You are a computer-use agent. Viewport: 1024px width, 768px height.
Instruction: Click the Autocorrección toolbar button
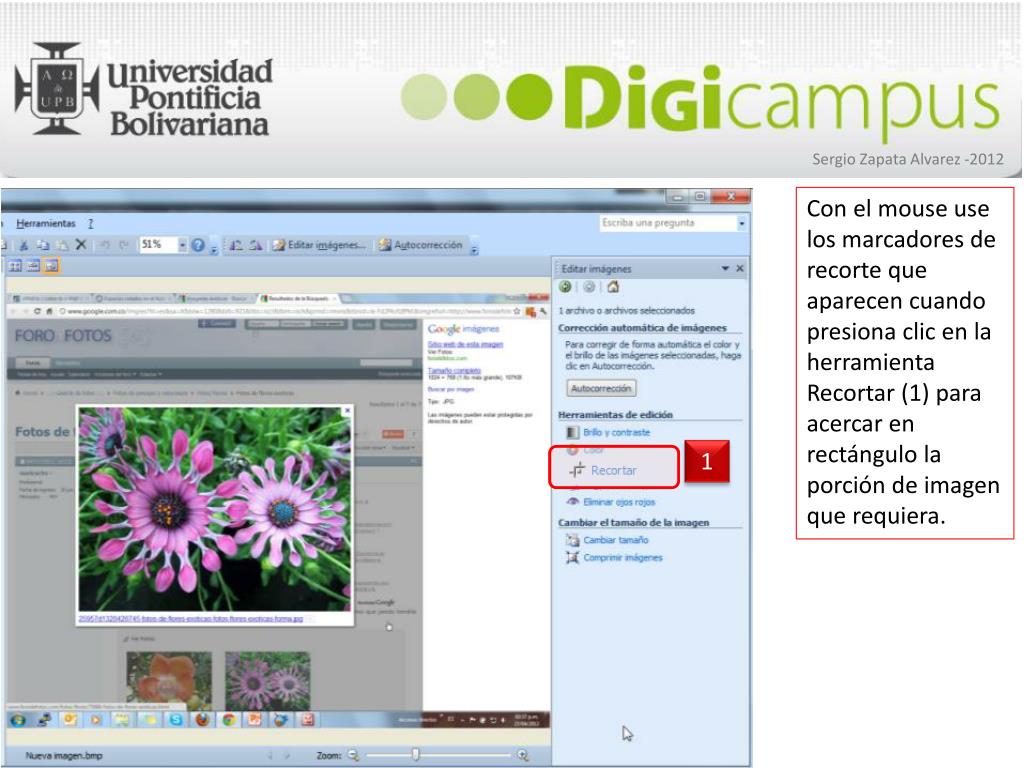pos(421,245)
